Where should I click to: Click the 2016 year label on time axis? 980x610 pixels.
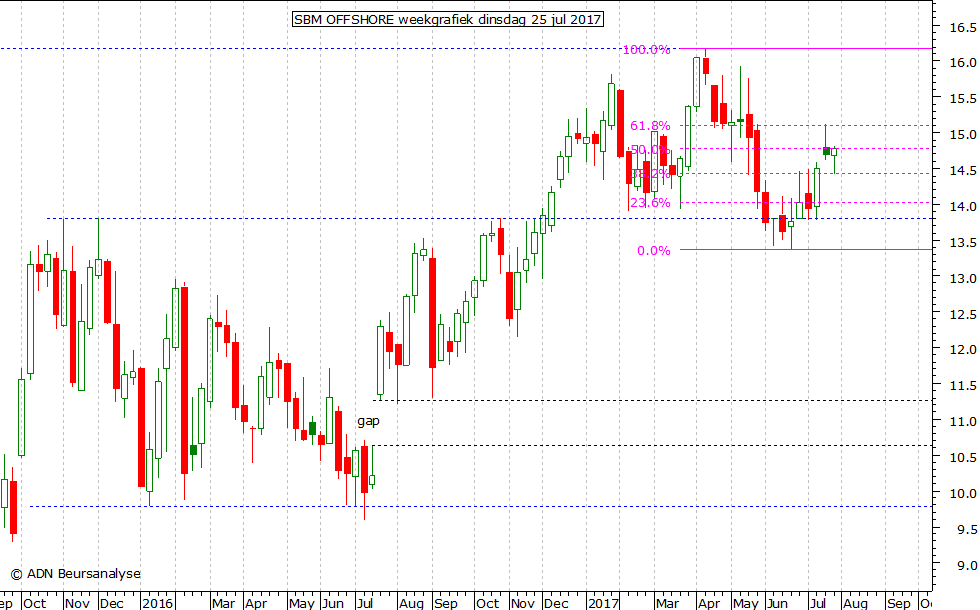[157, 603]
